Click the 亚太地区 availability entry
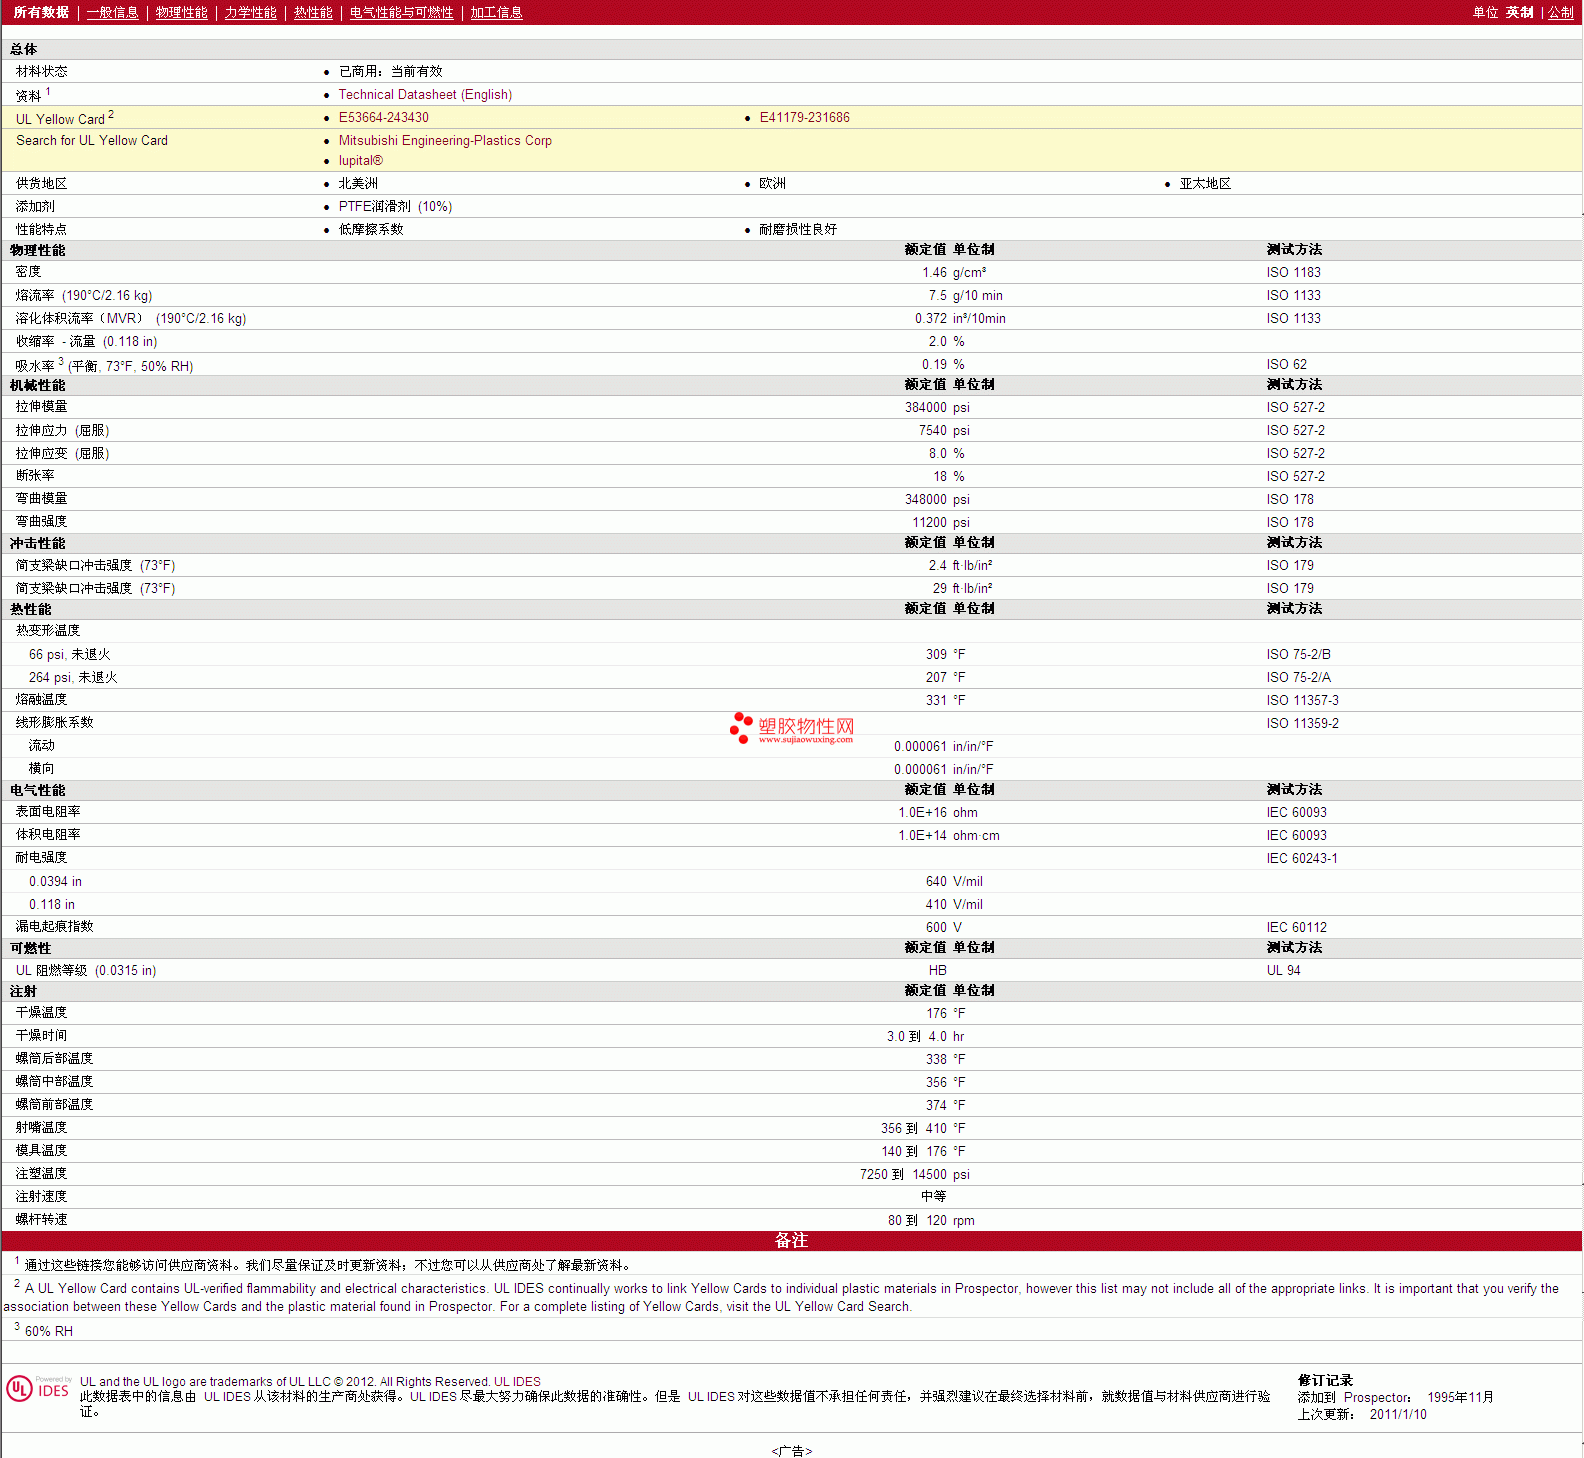Screen dimensions: 1584x1458 tap(1205, 183)
